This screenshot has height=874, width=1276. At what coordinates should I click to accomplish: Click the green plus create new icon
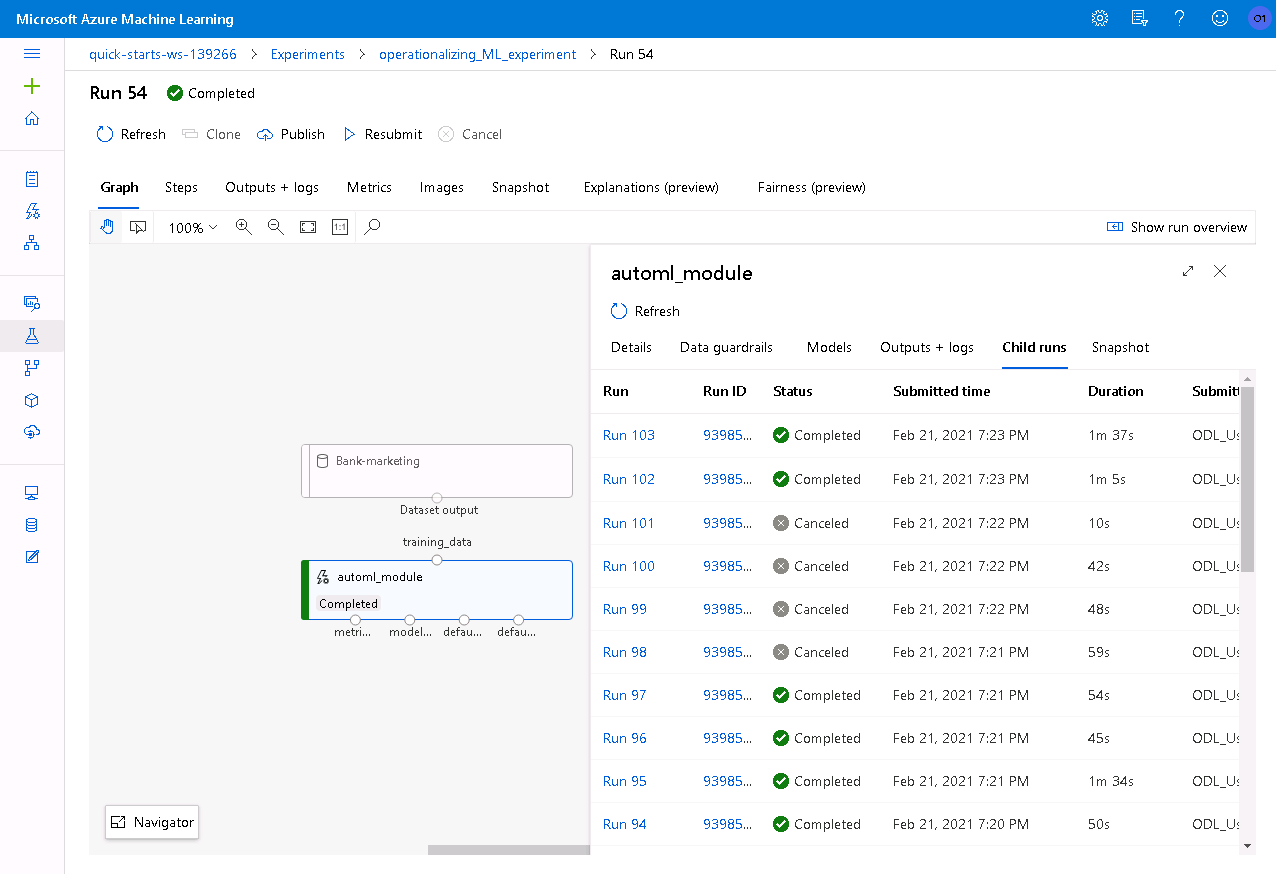(32, 86)
